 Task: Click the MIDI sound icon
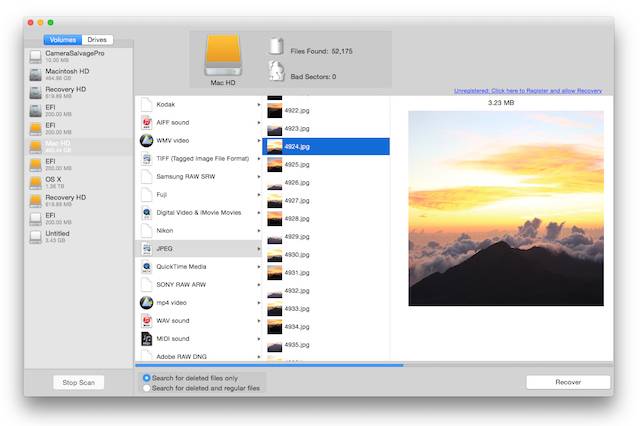tap(146, 339)
